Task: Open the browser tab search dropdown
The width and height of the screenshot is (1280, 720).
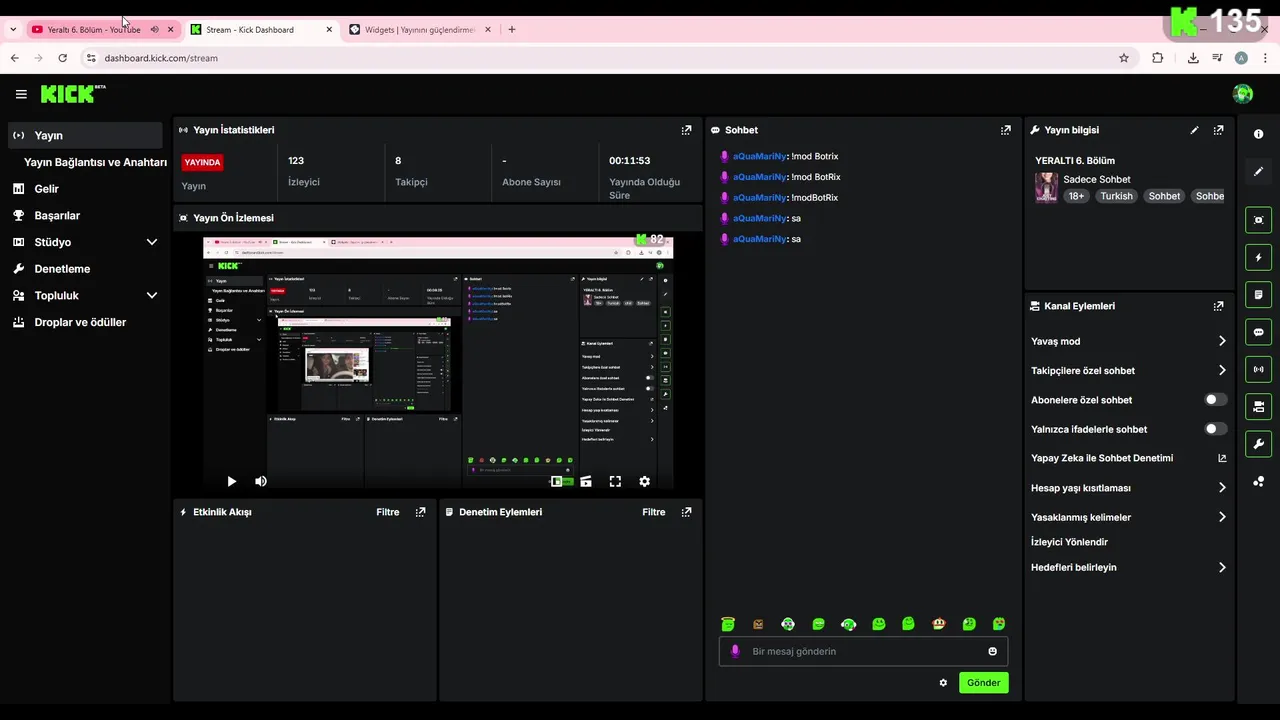Action: pos(13,30)
